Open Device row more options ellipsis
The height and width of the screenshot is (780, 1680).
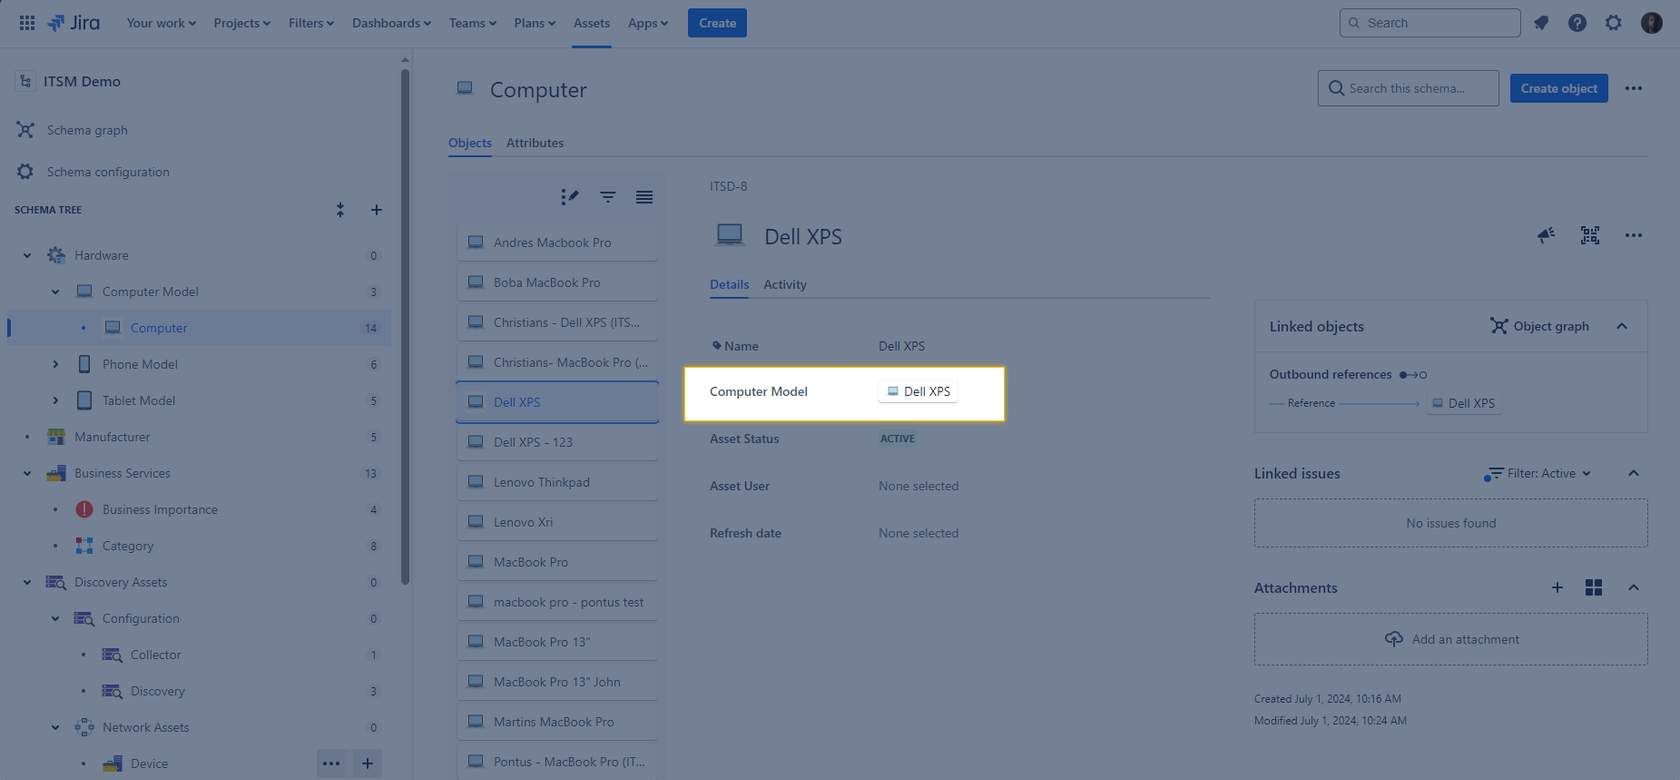(x=331, y=764)
